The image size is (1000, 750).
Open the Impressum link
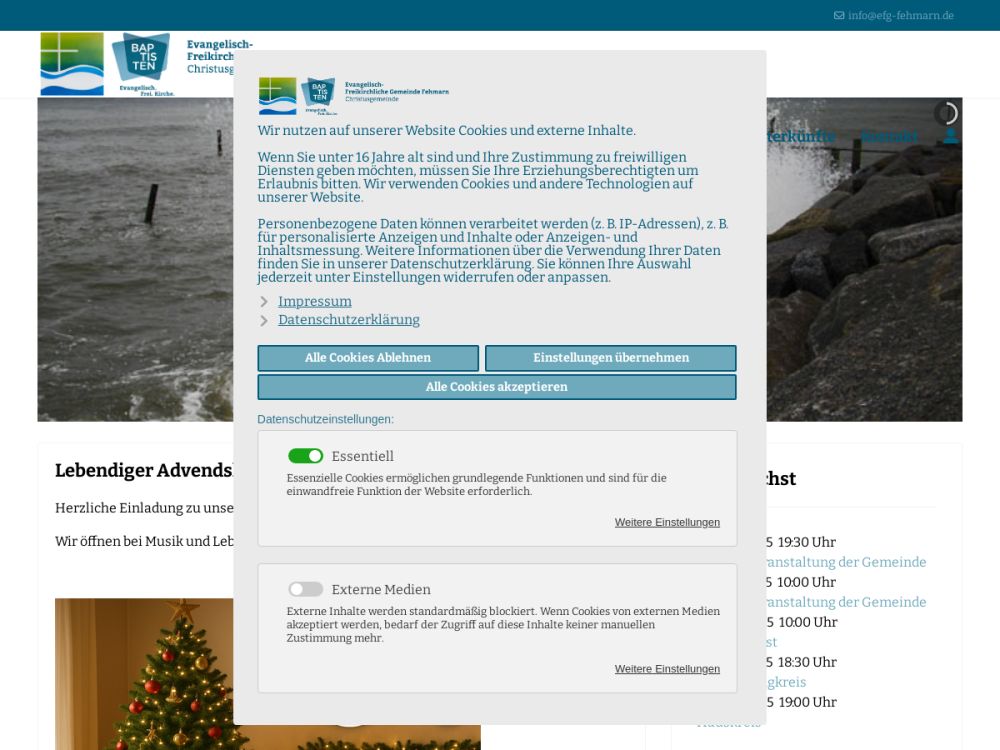(x=315, y=301)
